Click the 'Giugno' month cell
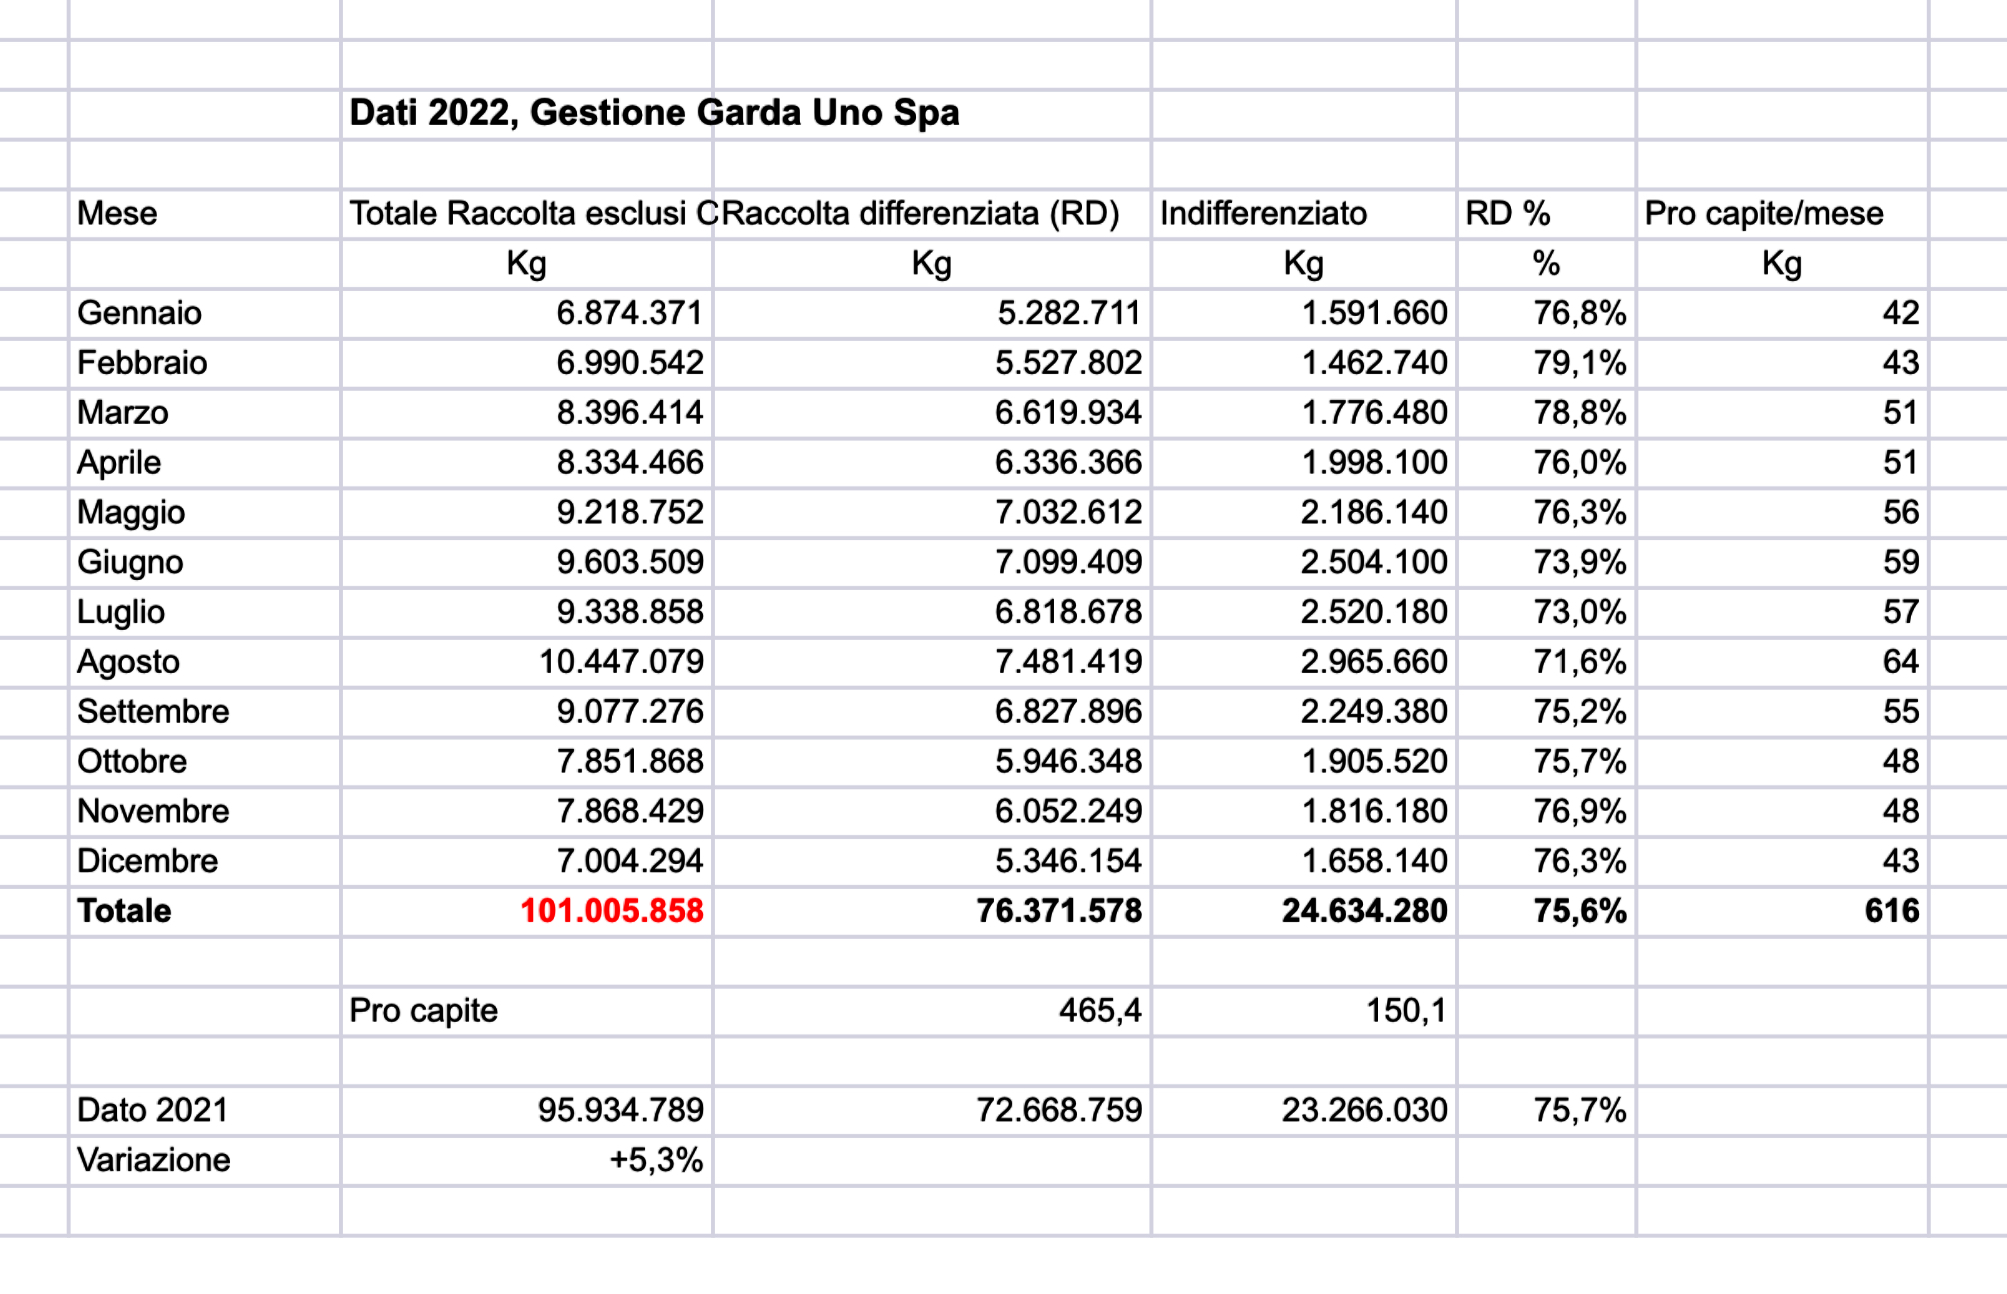 [x=130, y=563]
